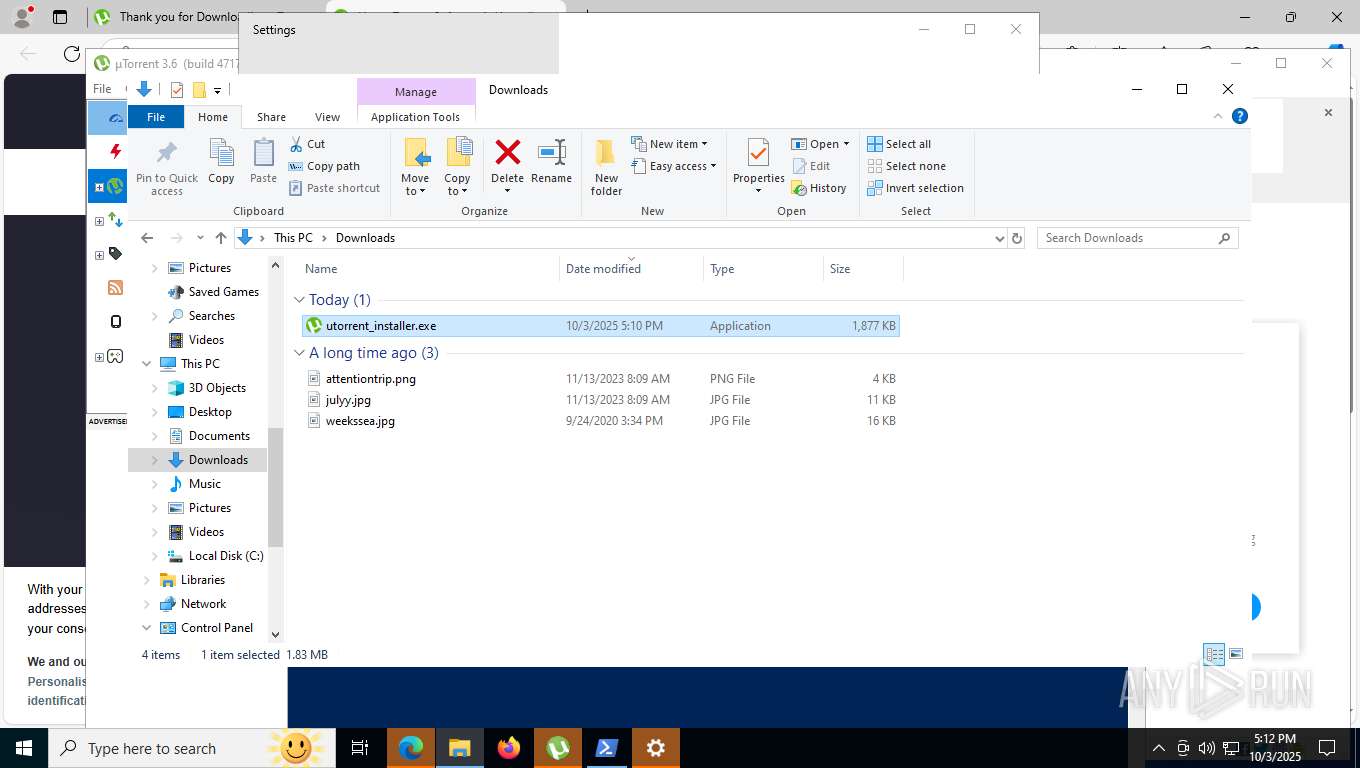Sort by Name column header
1360x768 pixels.
[x=428, y=269]
